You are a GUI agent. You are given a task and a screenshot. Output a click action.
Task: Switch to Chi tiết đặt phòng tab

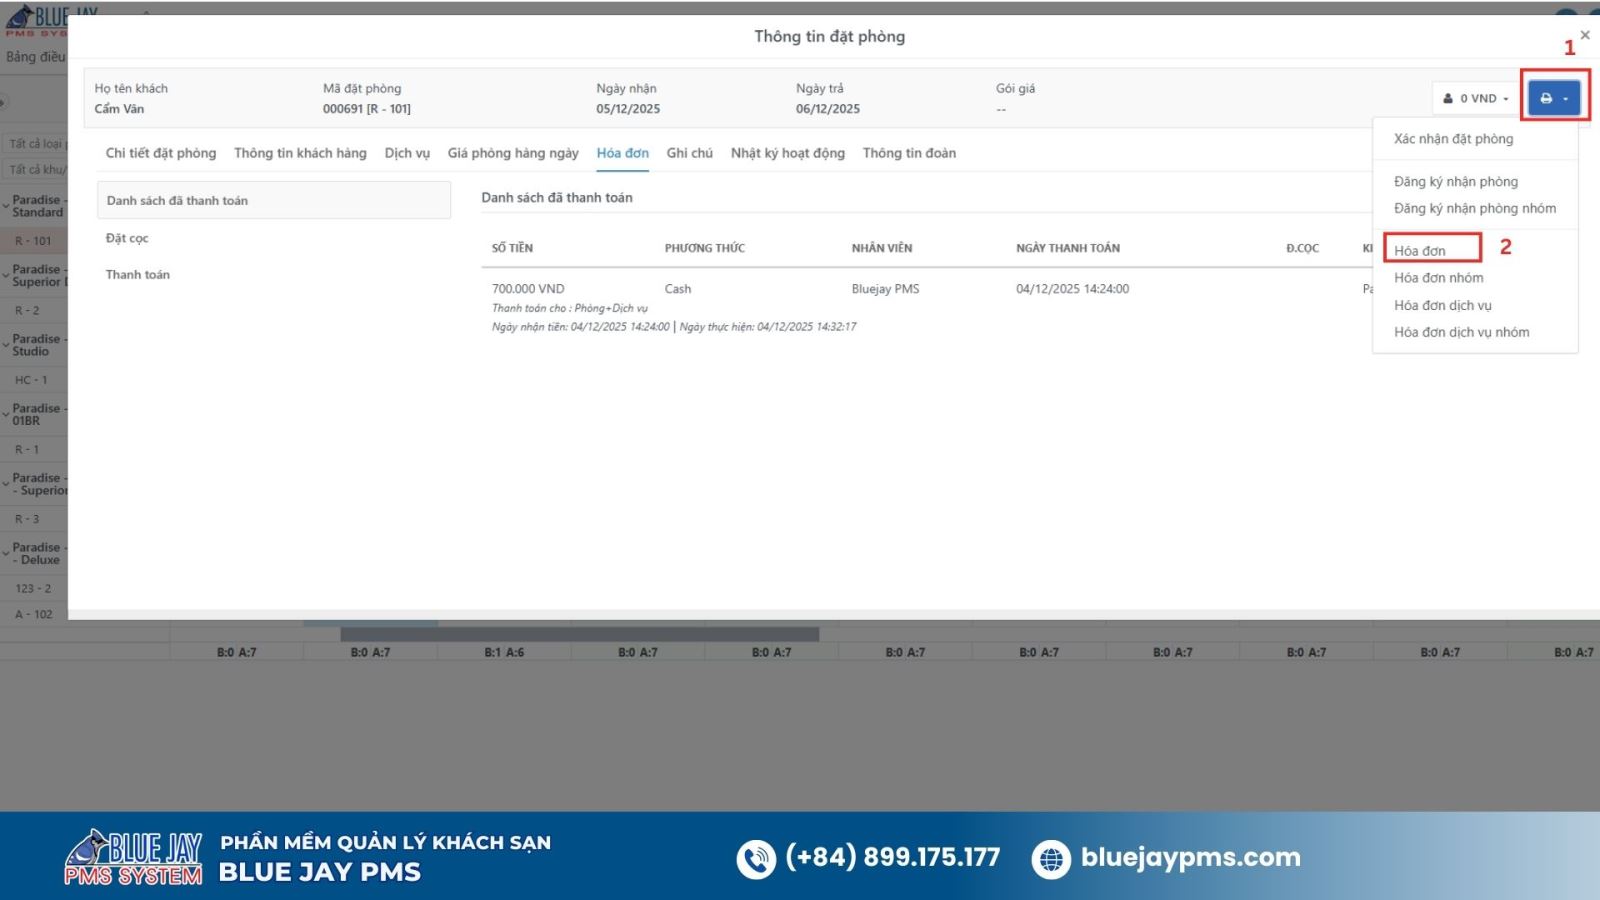[160, 153]
